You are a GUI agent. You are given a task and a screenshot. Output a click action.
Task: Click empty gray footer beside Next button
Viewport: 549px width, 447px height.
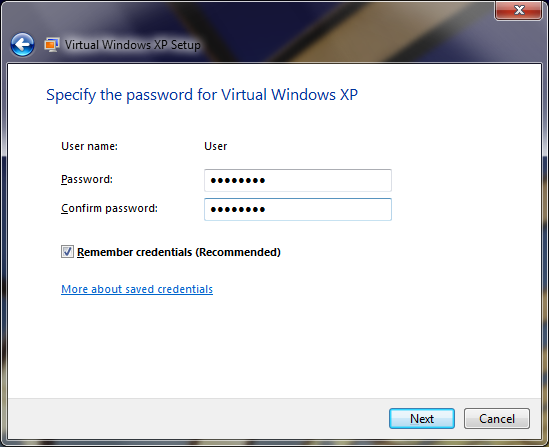tap(196, 418)
